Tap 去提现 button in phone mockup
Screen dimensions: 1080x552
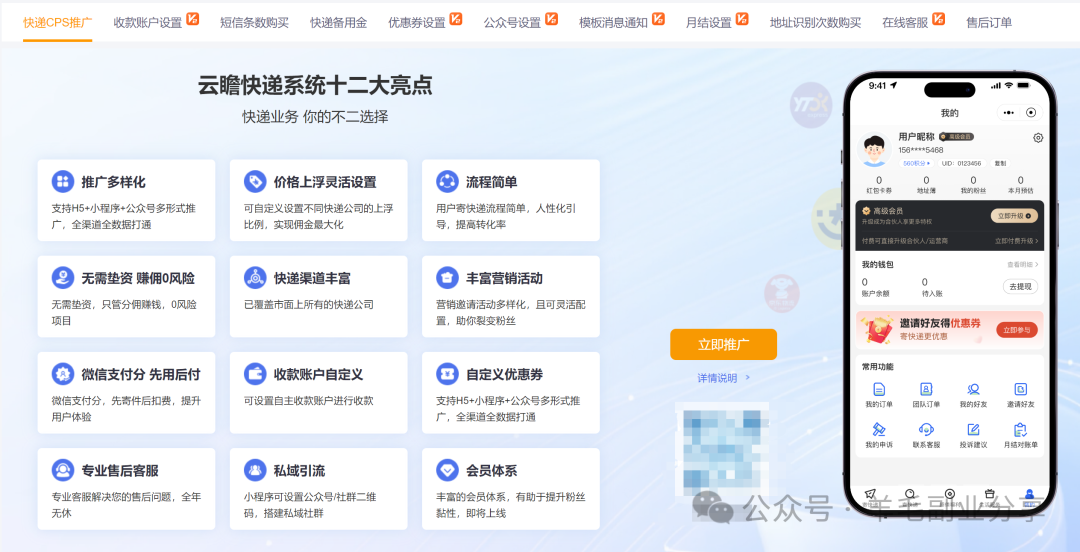[1020, 287]
